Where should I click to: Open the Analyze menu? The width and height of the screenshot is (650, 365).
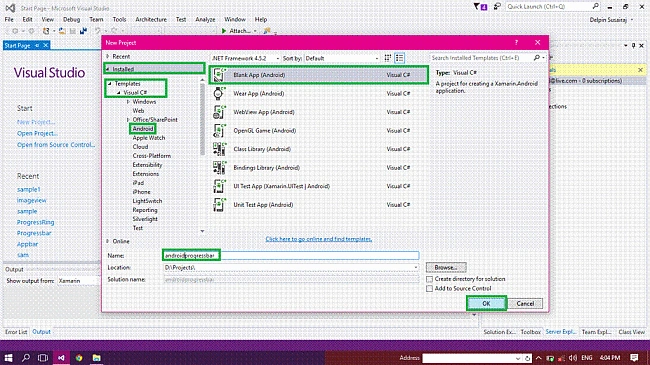pos(205,19)
